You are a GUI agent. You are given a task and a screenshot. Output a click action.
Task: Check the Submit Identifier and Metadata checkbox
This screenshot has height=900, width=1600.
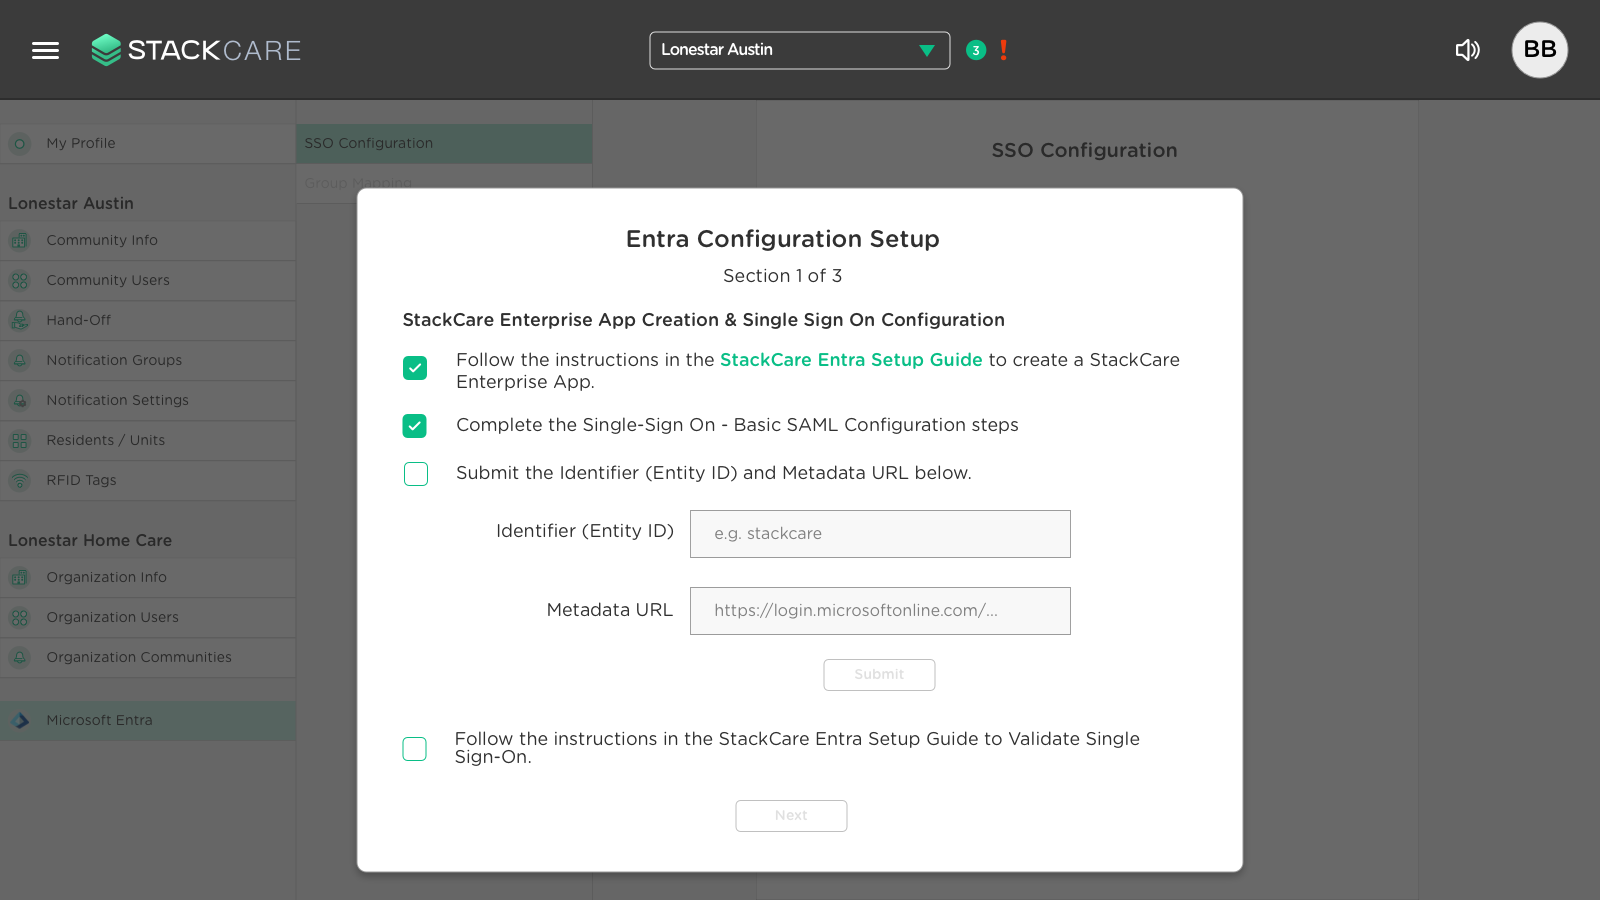(416, 474)
